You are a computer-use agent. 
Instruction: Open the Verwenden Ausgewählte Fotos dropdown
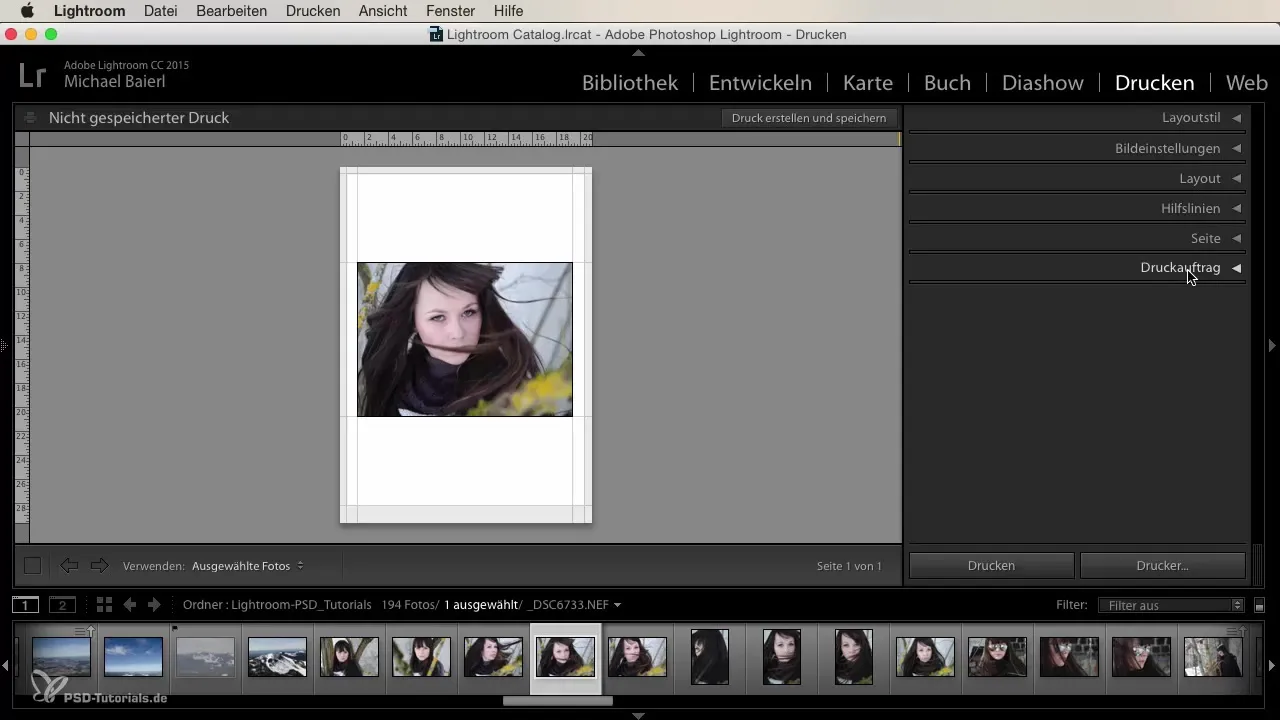[248, 566]
